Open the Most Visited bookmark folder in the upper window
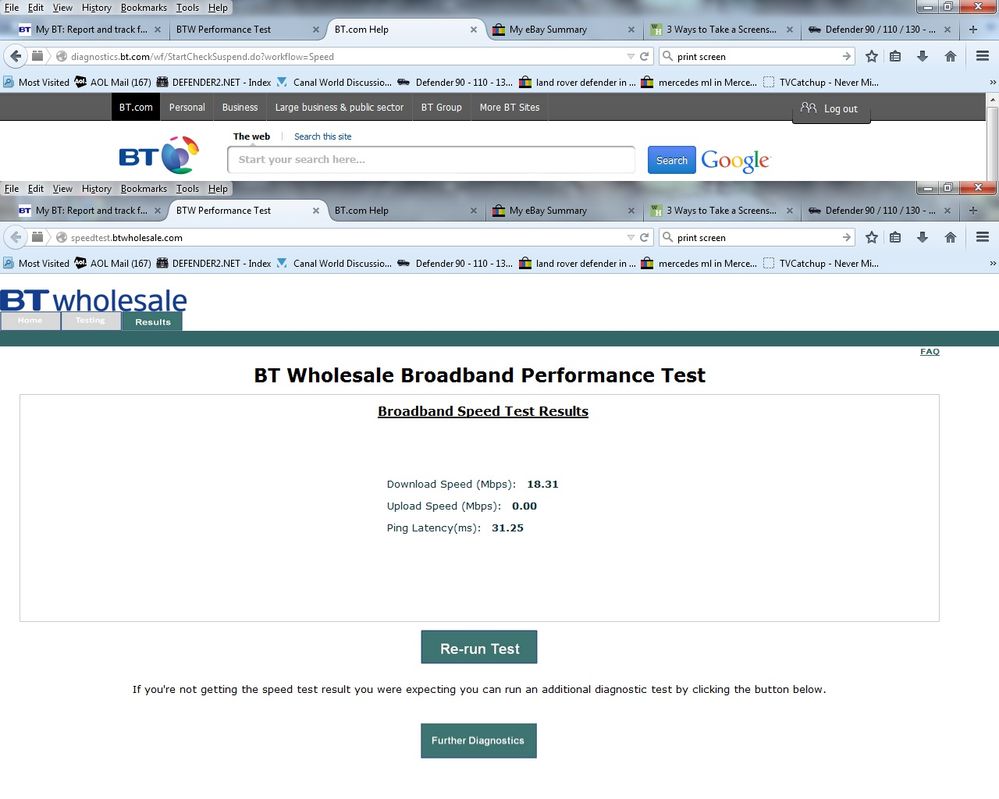The image size is (999, 799). 36,82
